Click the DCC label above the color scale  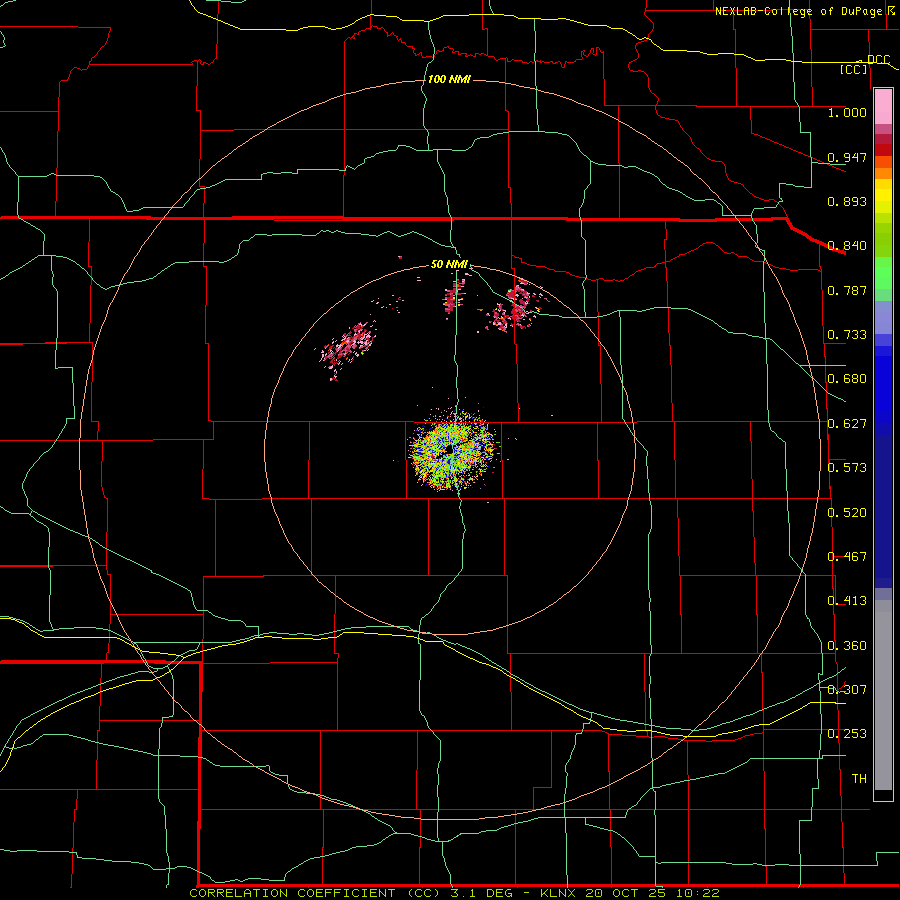(878, 59)
